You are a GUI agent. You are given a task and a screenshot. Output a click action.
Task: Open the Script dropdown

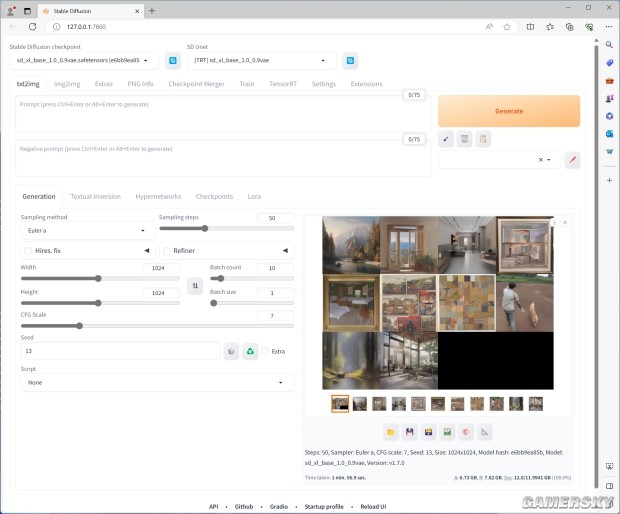pyautogui.click(x=157, y=382)
